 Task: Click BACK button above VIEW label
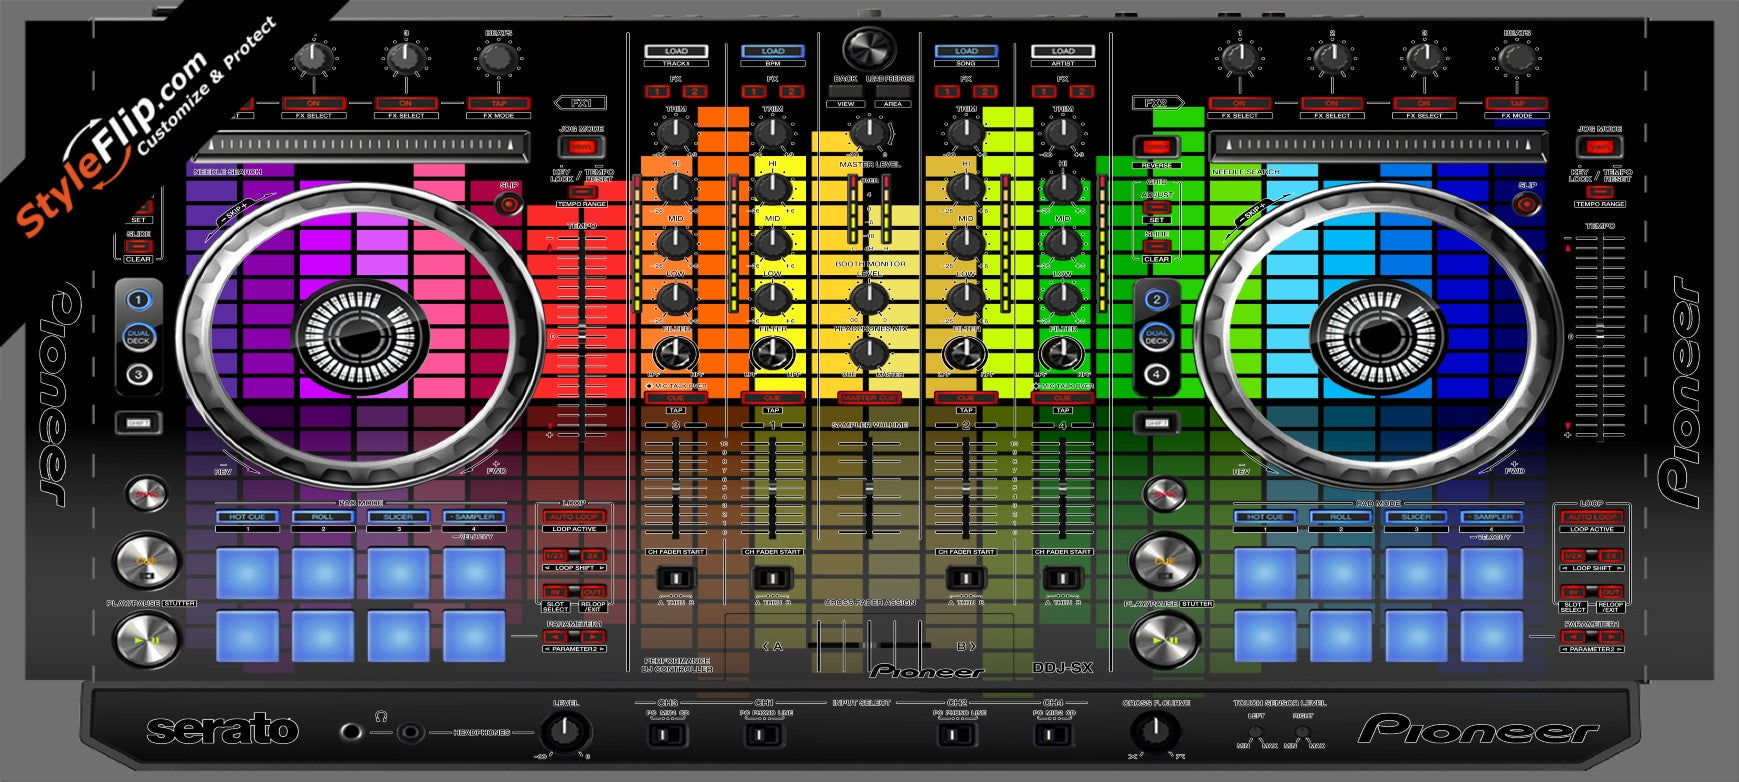coord(845,91)
